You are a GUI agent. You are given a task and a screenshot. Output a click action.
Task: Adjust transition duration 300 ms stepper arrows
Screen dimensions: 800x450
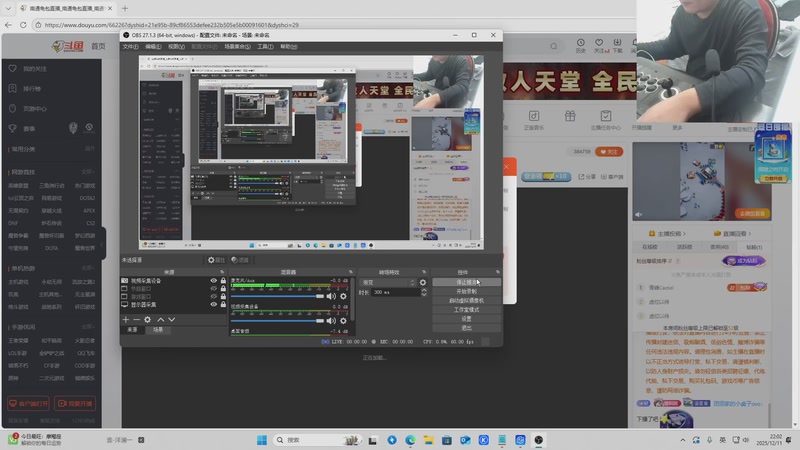tap(423, 292)
